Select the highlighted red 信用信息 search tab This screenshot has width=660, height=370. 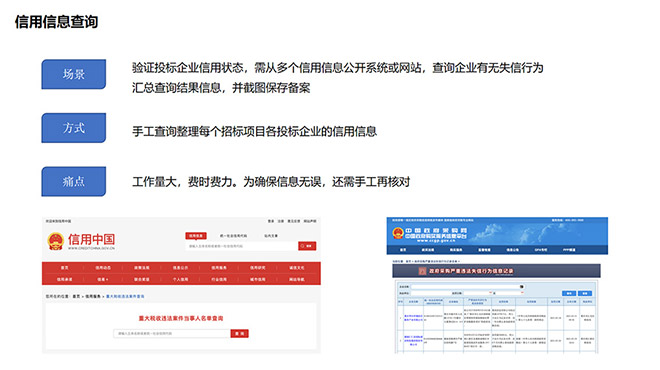pos(196,236)
